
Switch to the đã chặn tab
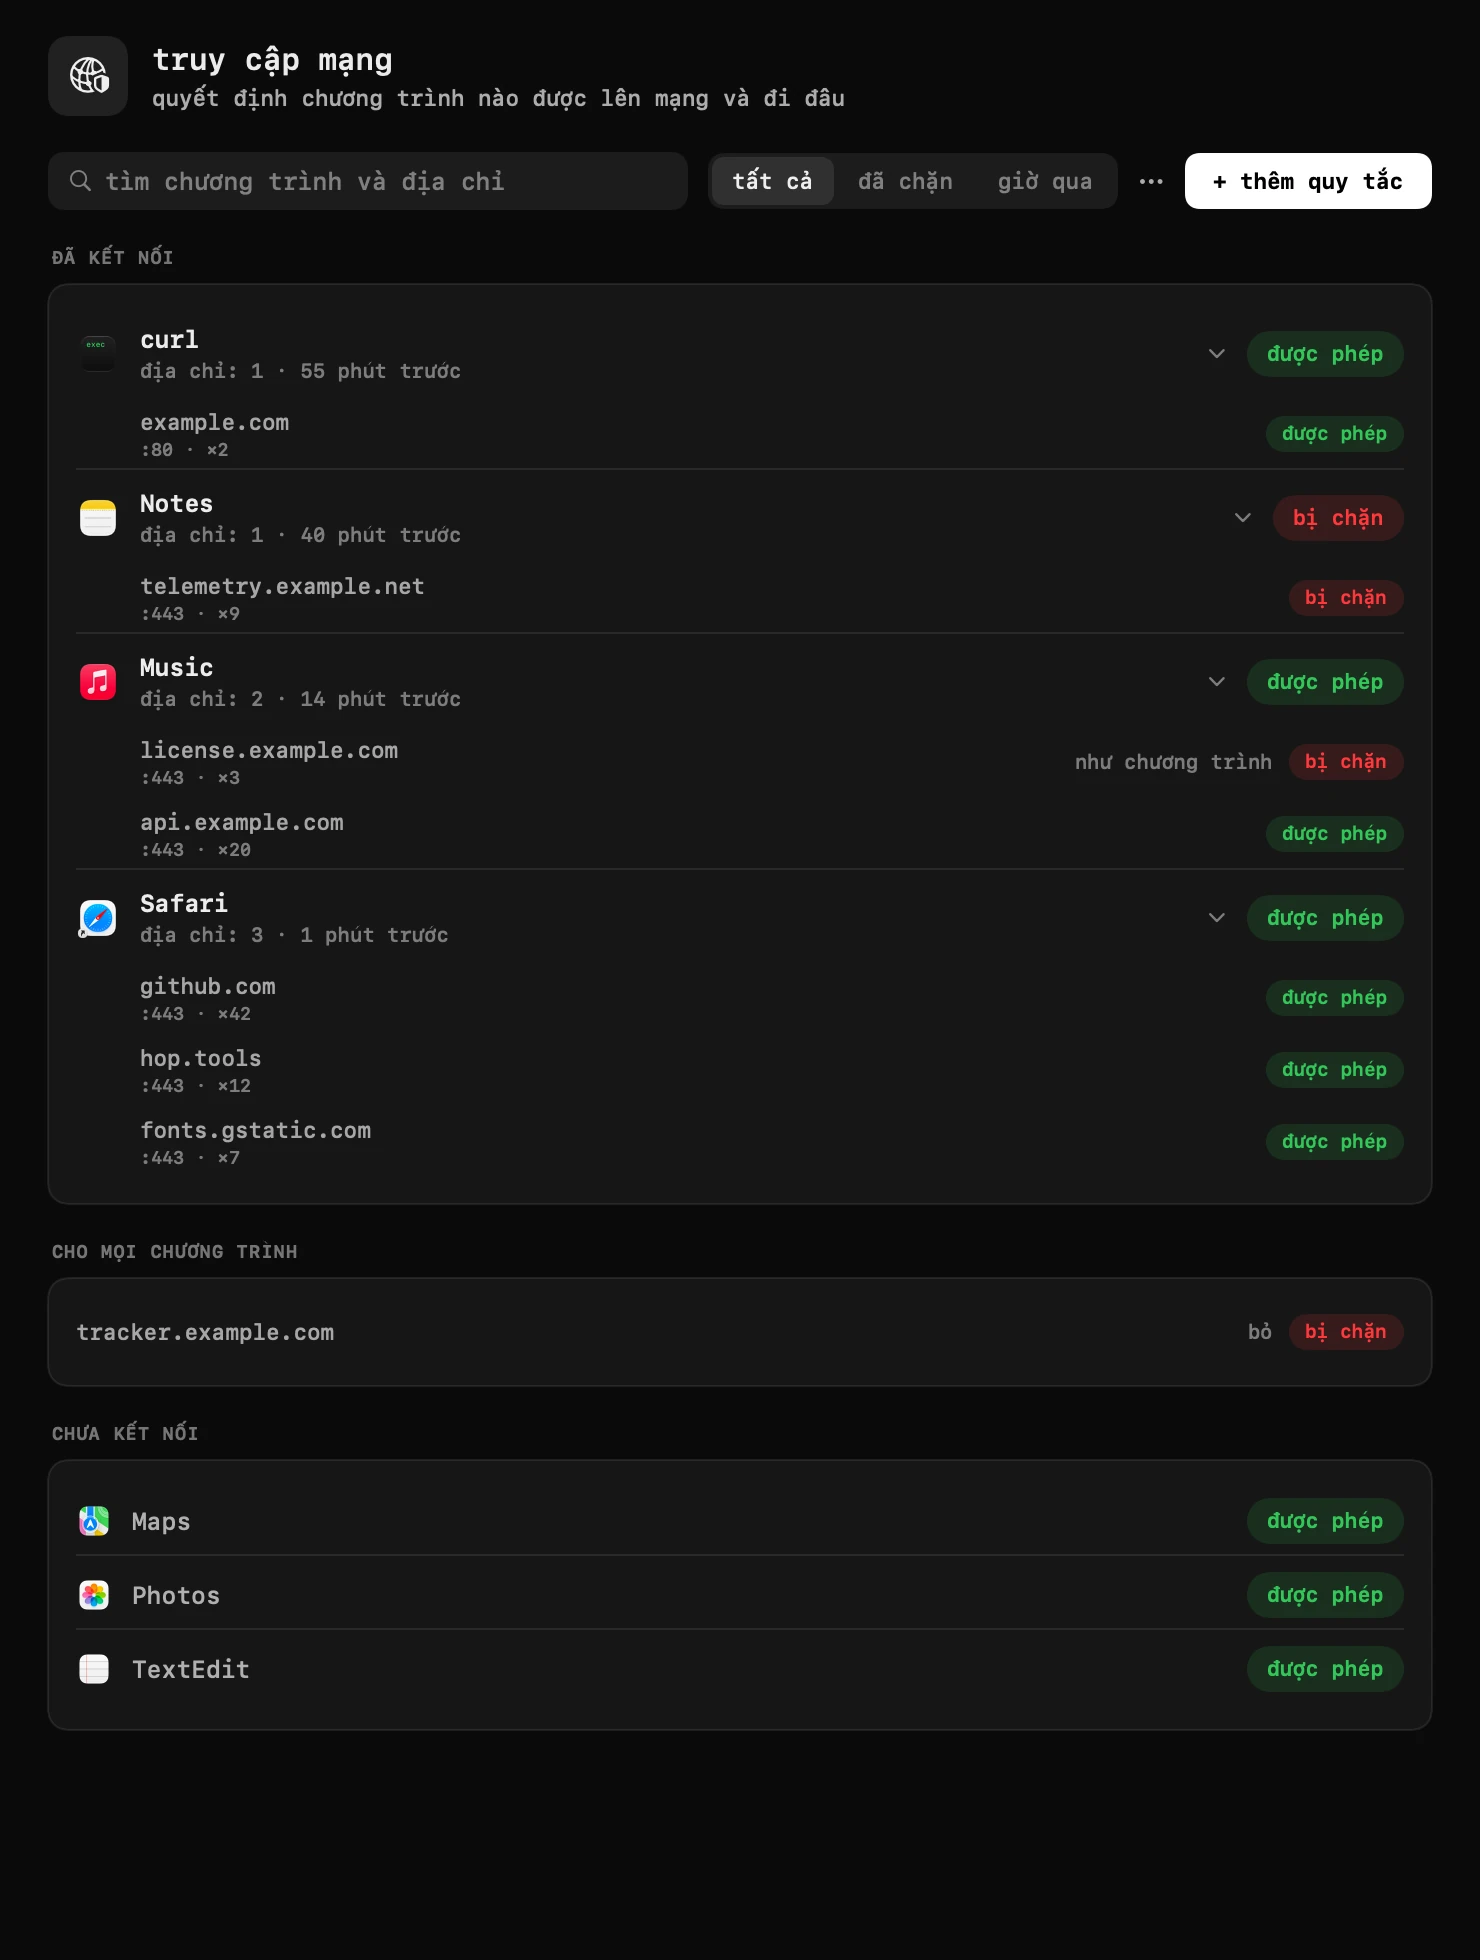(905, 181)
